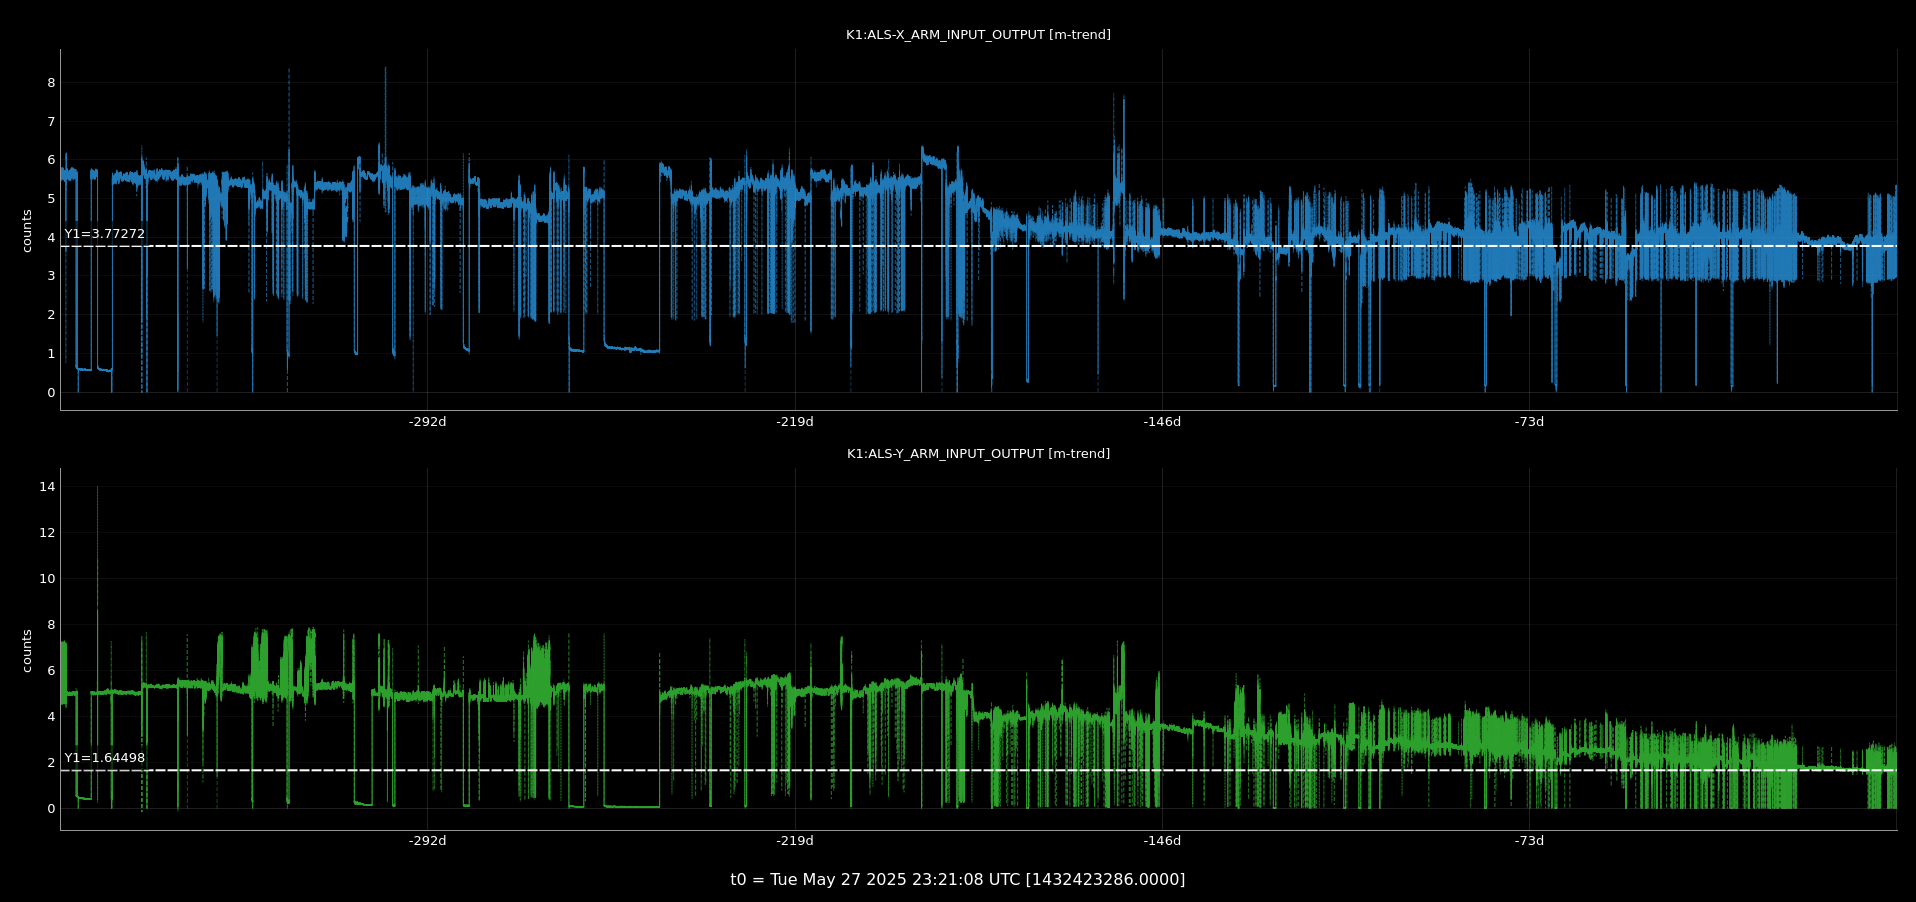The height and width of the screenshot is (902, 1916).
Task: Click the 14 tick on the green plot's y-axis
Action: click(47, 487)
